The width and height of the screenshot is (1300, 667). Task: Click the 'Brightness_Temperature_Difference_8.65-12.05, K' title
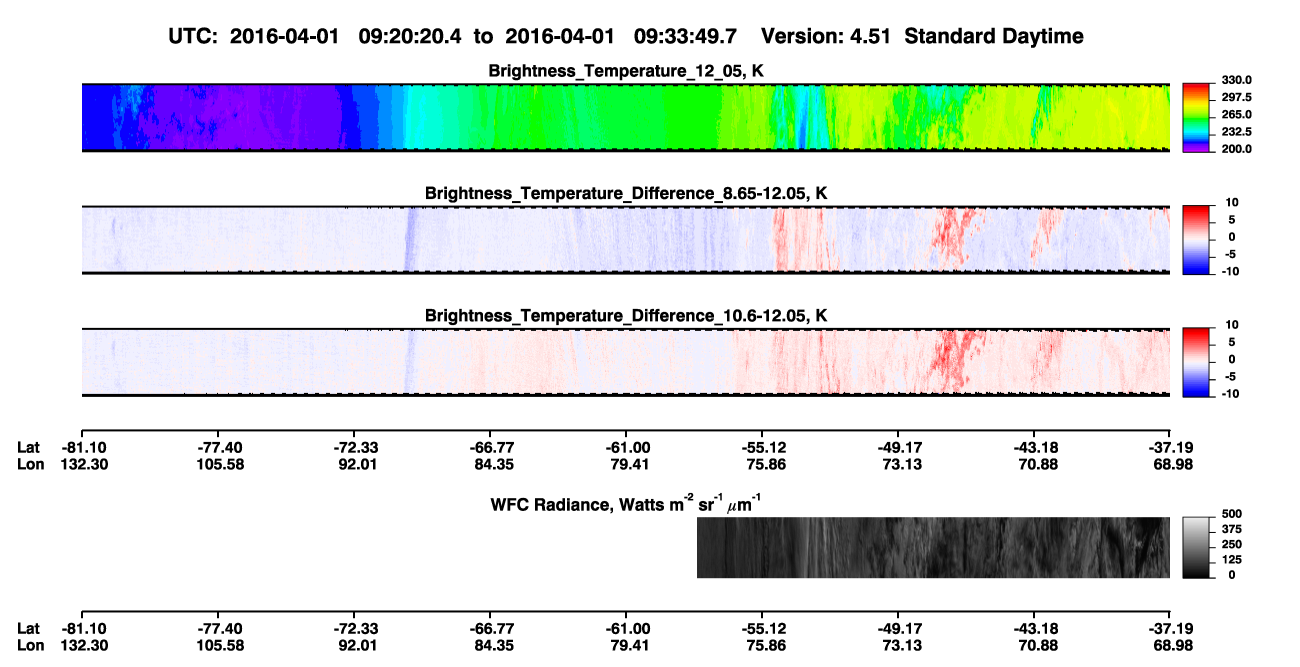click(626, 193)
